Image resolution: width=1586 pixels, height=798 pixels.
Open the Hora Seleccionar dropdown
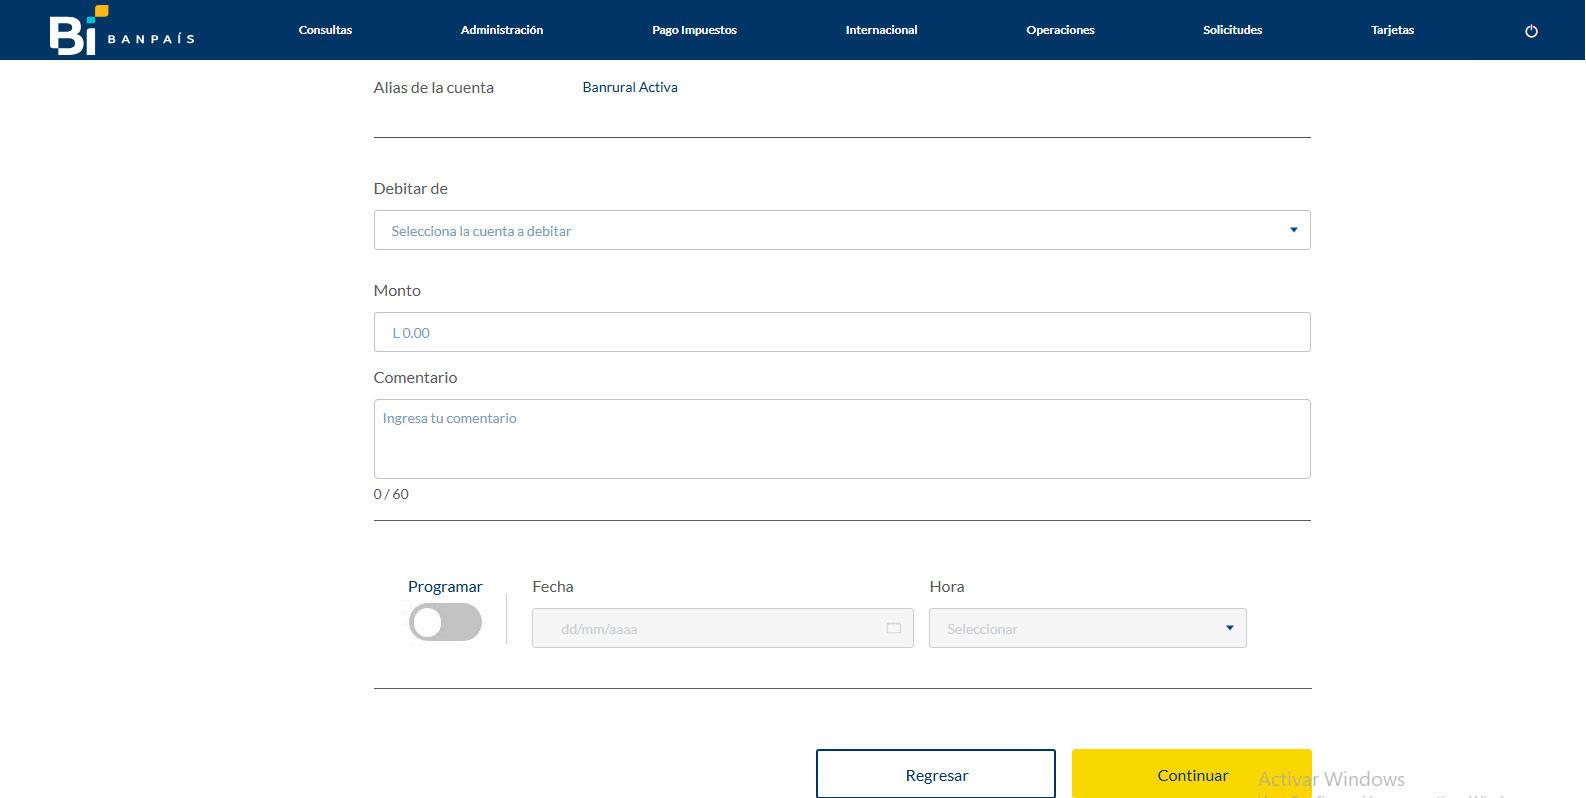1087,628
